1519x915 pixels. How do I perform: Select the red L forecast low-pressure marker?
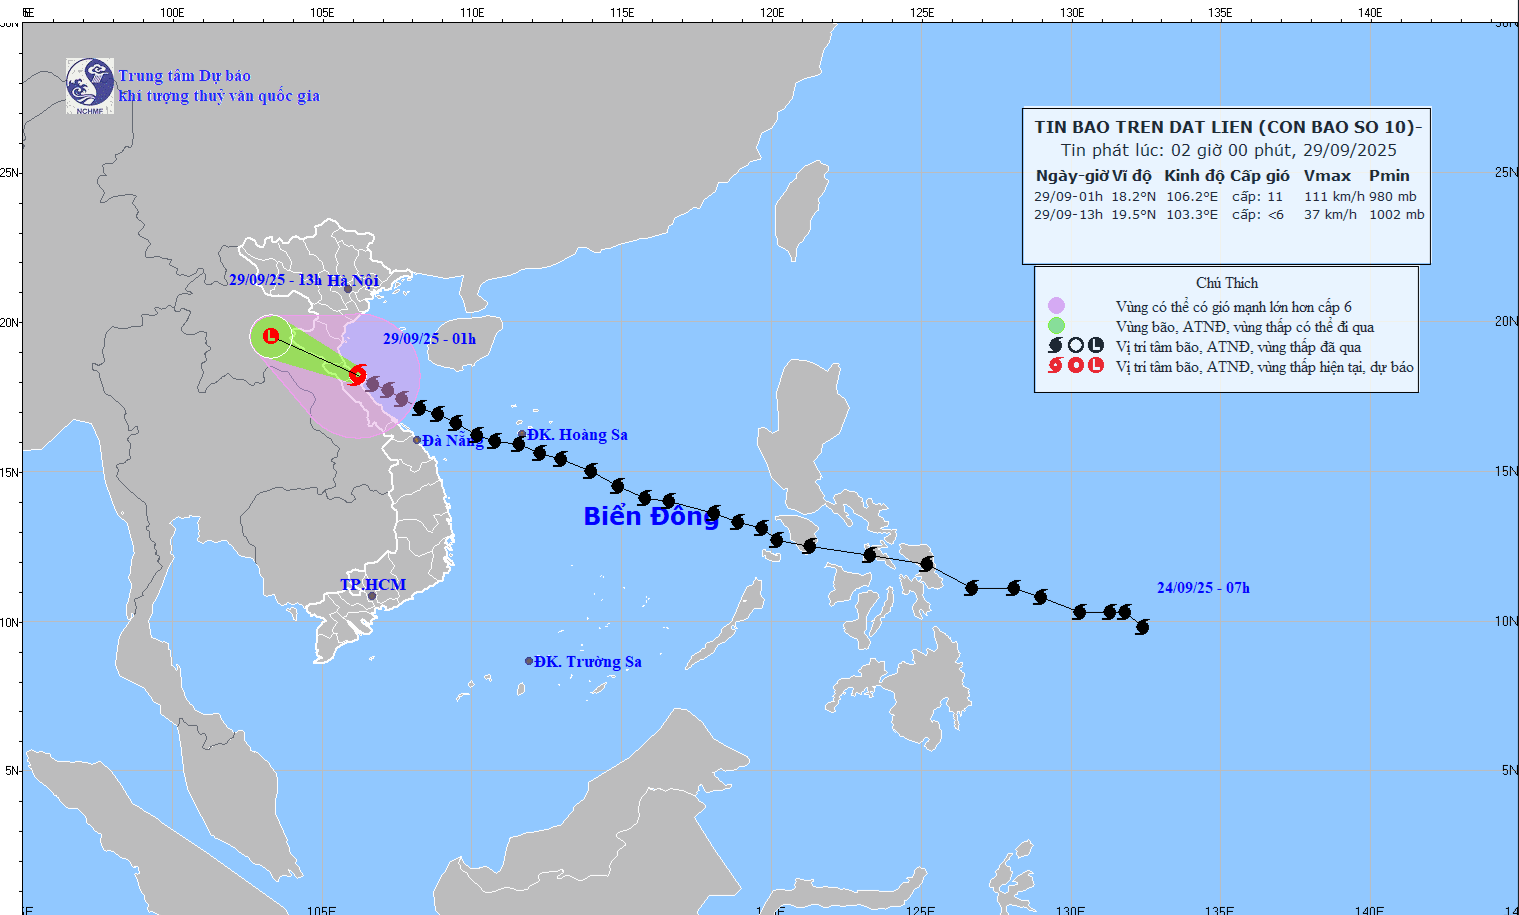(x=270, y=336)
